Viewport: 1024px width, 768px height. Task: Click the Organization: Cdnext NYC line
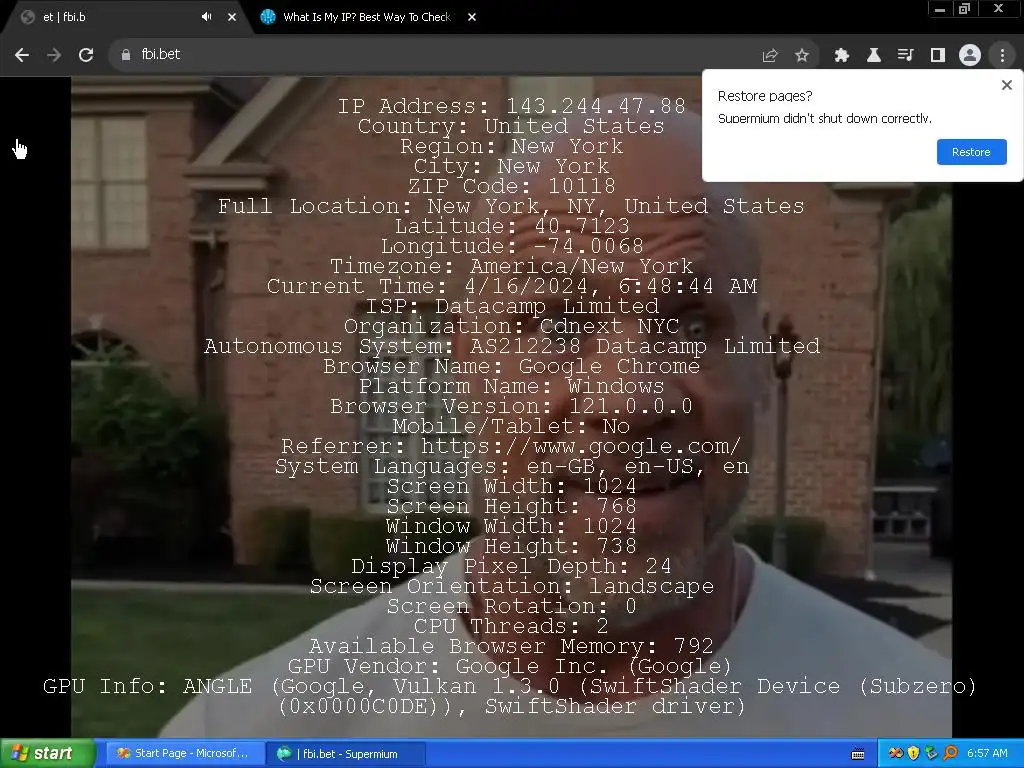[x=511, y=326]
